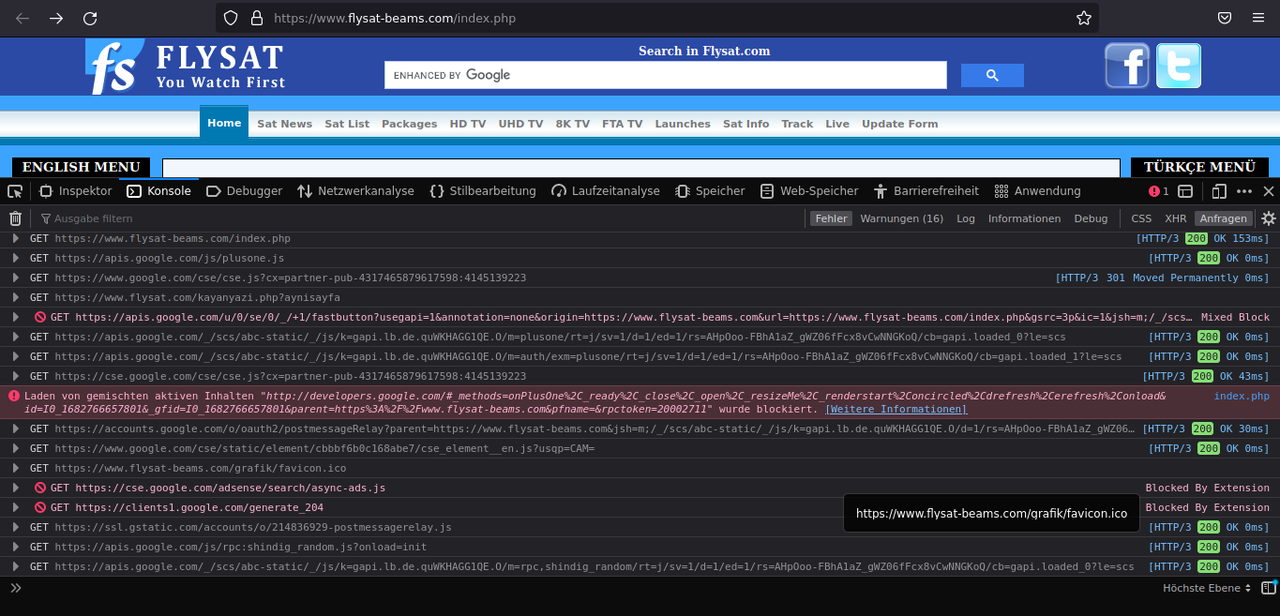1280x616 pixels.
Task: Open the Update Form link
Action: [900, 124]
